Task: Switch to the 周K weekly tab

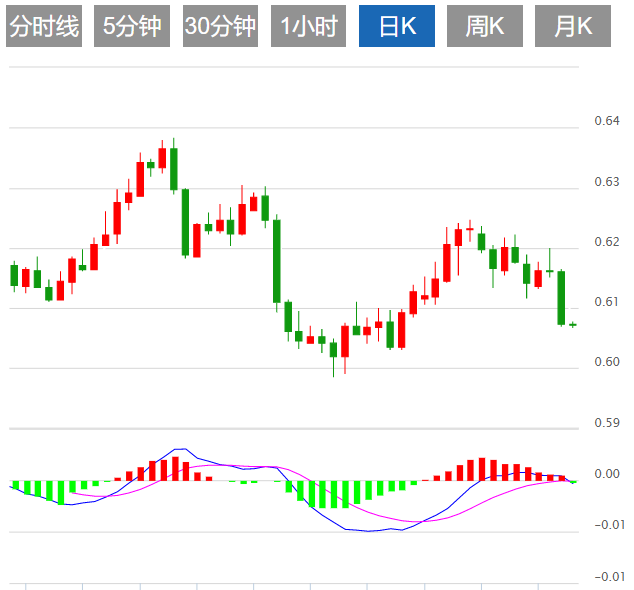Action: 485,26
